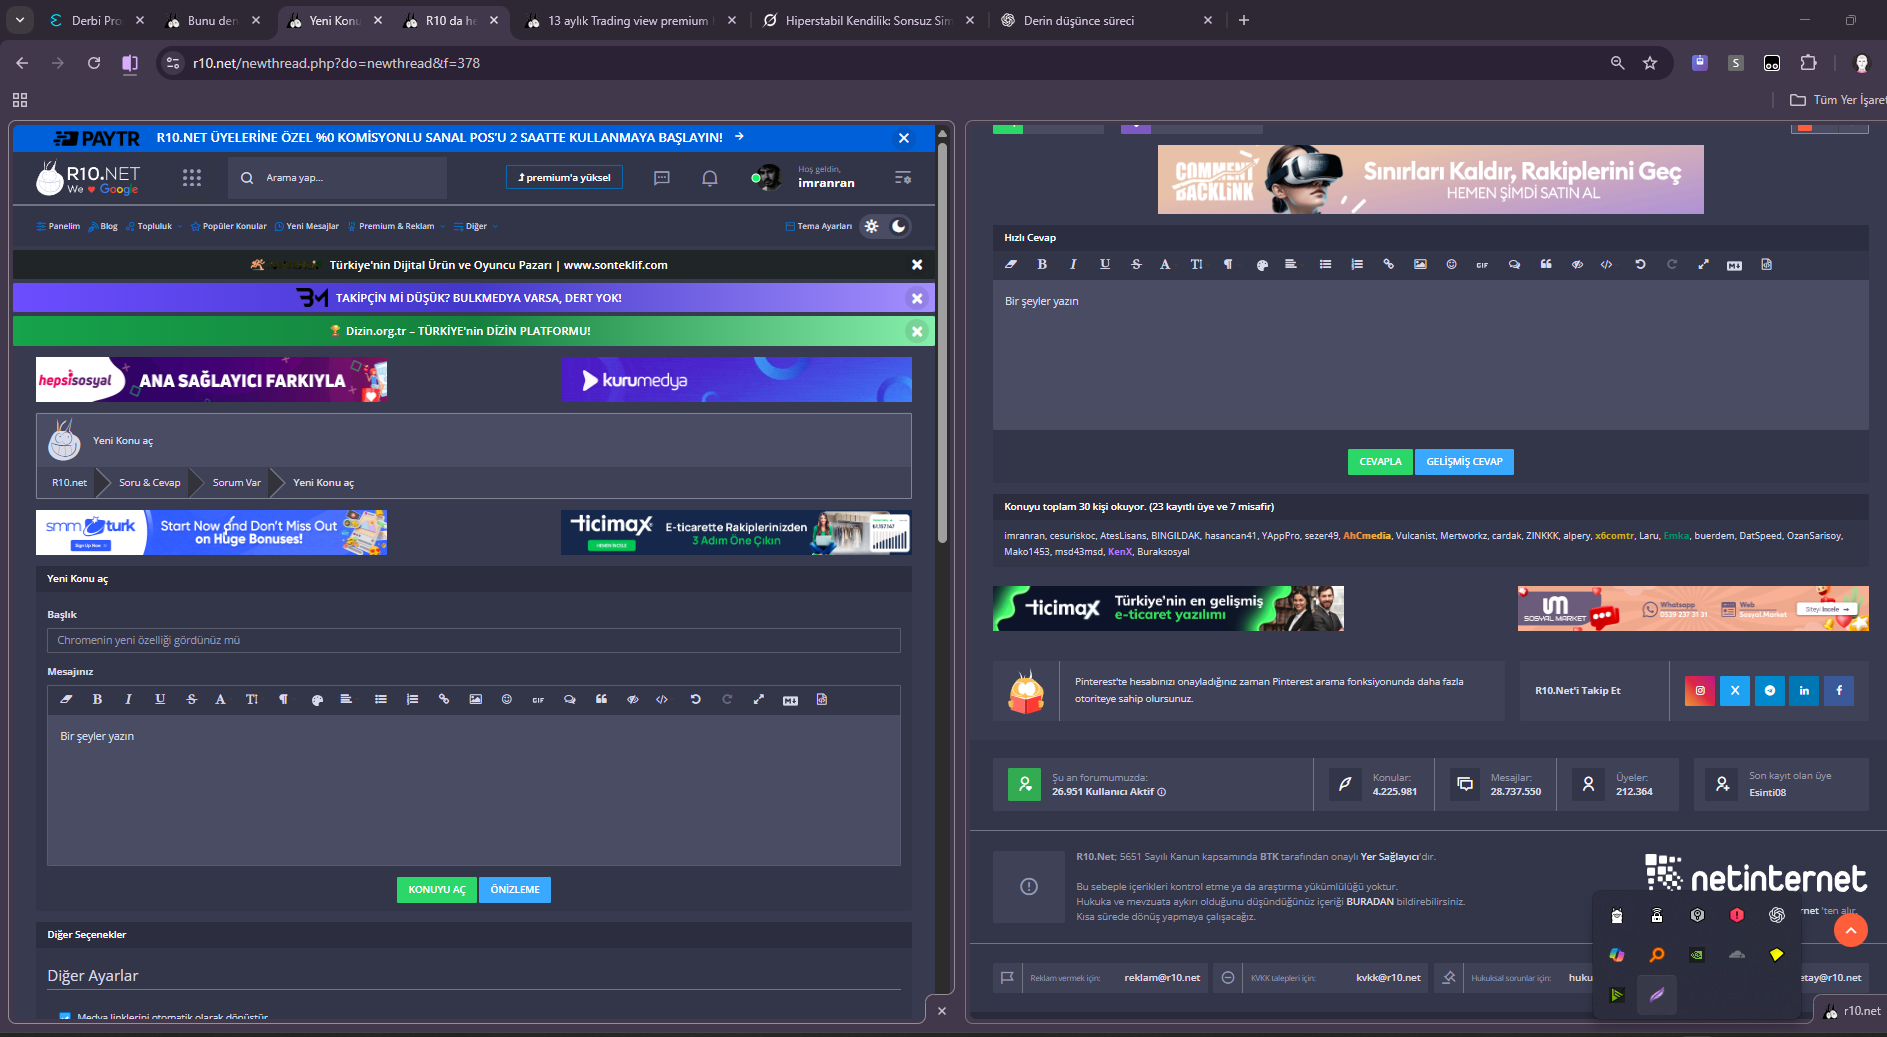Click the GELİŞMİŞ CEVAP button
The width and height of the screenshot is (1887, 1037).
(1464, 462)
